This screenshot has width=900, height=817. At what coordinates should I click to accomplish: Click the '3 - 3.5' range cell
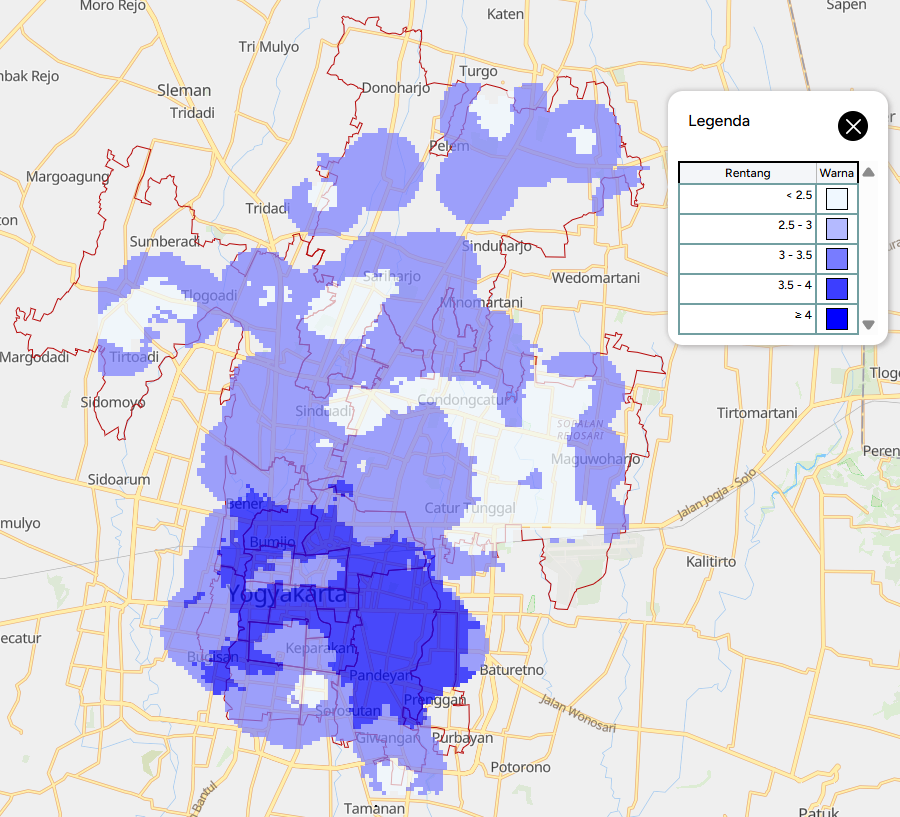coord(747,259)
